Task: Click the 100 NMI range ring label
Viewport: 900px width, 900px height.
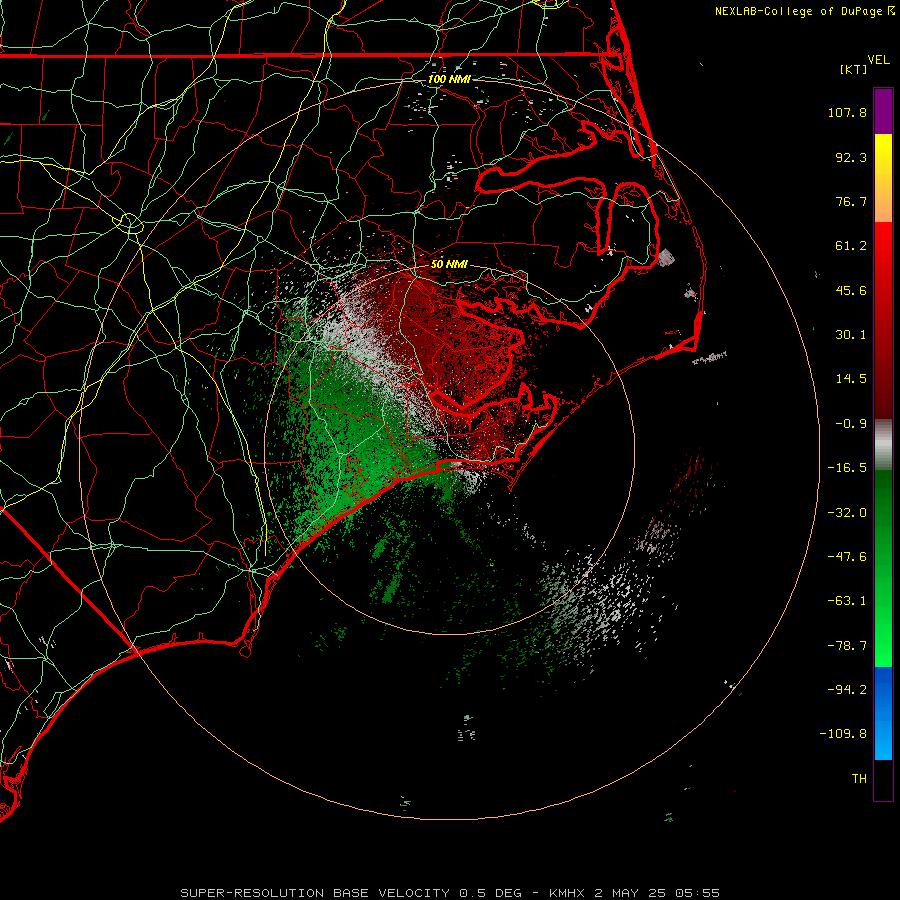Action: (x=449, y=79)
